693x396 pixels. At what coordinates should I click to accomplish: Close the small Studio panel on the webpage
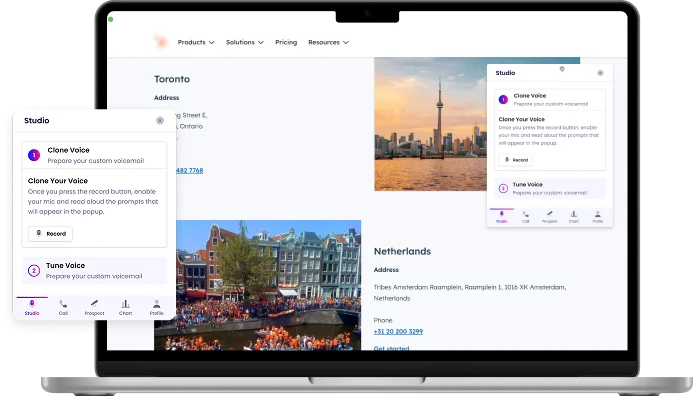[x=600, y=73]
